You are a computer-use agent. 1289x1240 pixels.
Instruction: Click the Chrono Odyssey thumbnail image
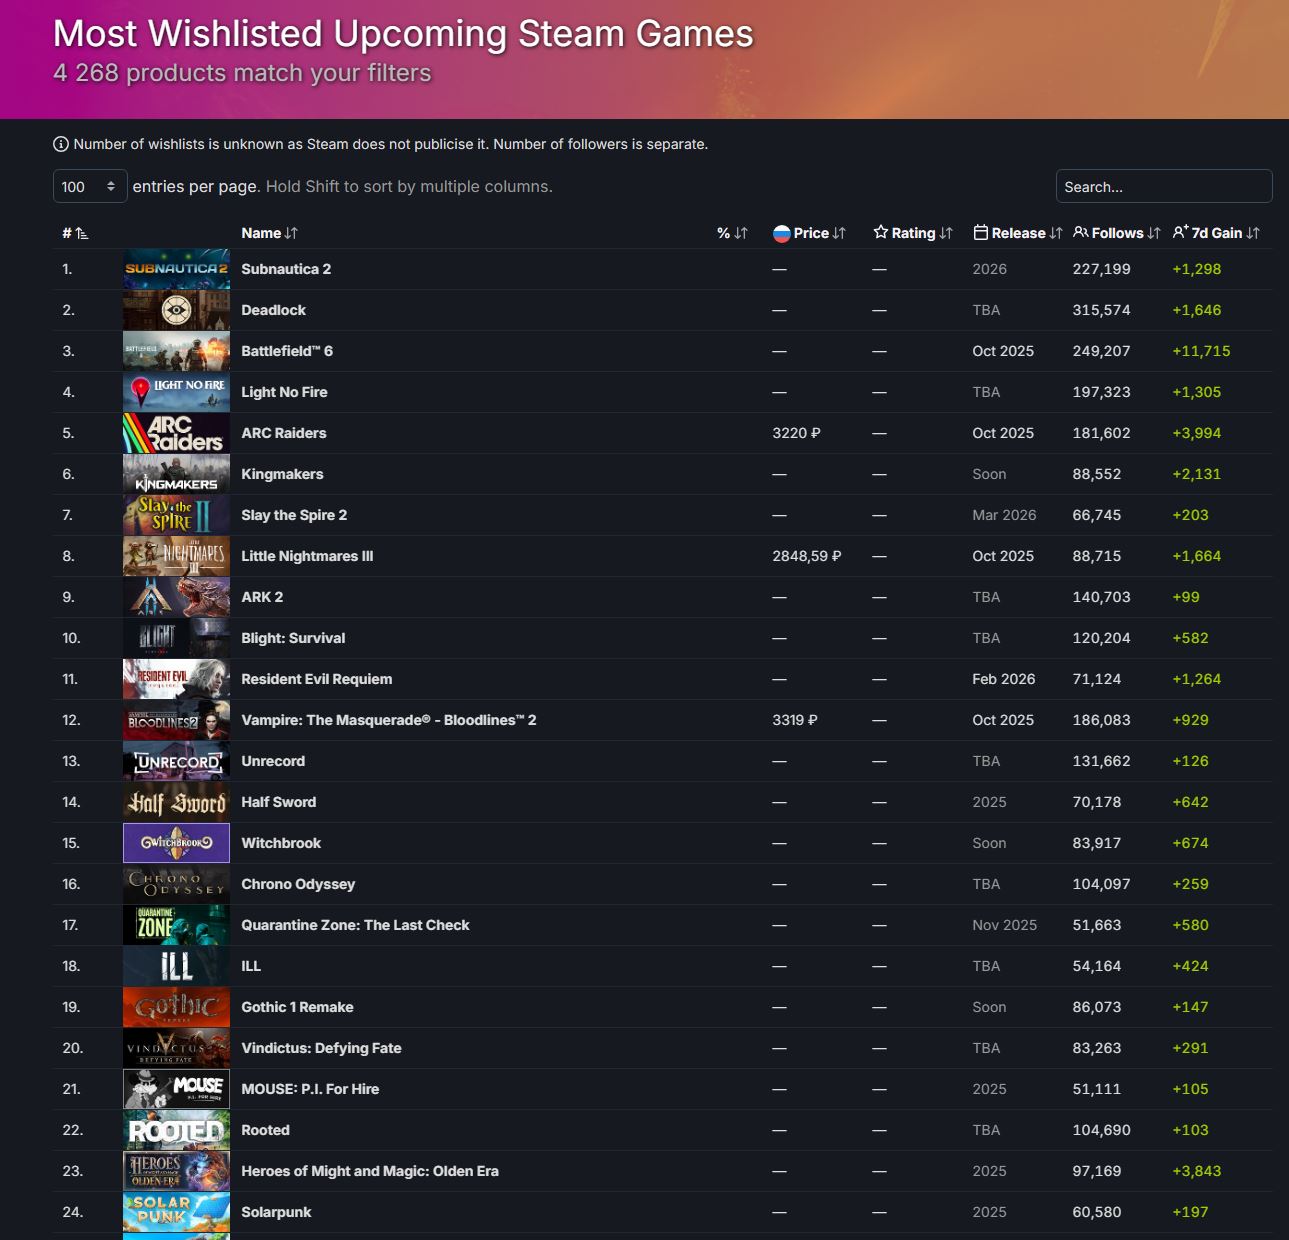[176, 884]
